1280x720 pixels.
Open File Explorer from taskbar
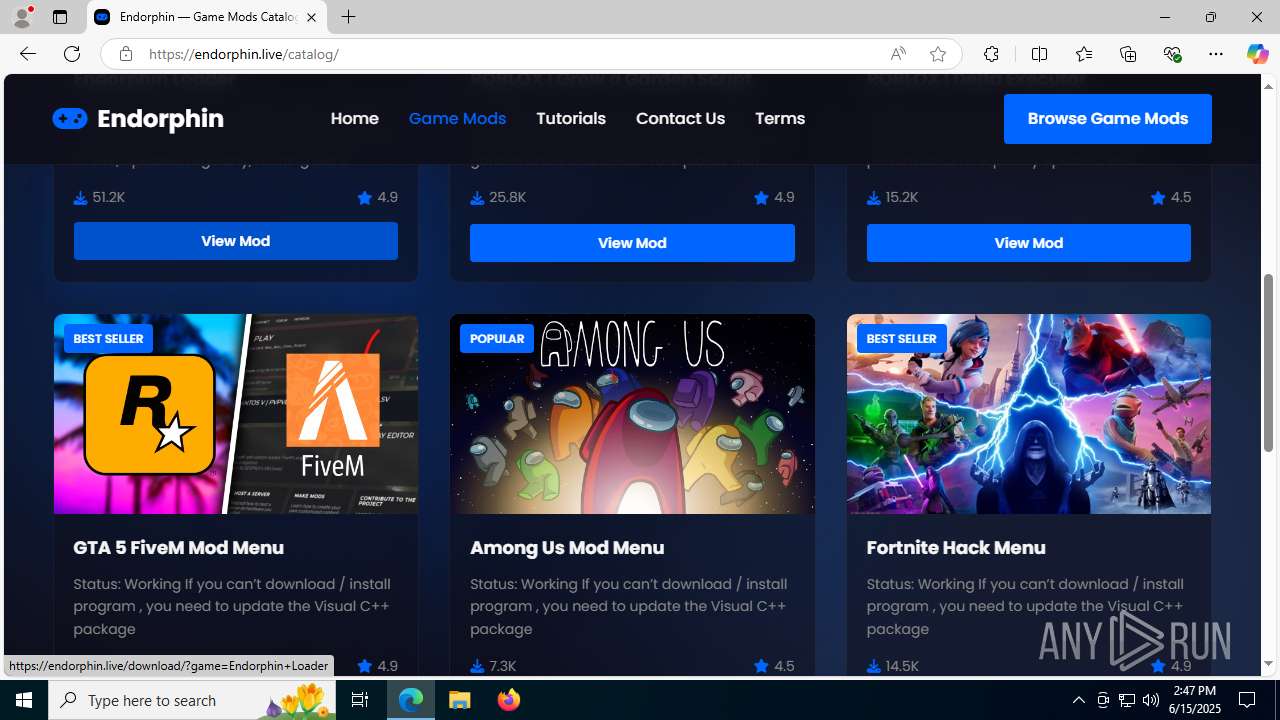click(x=460, y=700)
